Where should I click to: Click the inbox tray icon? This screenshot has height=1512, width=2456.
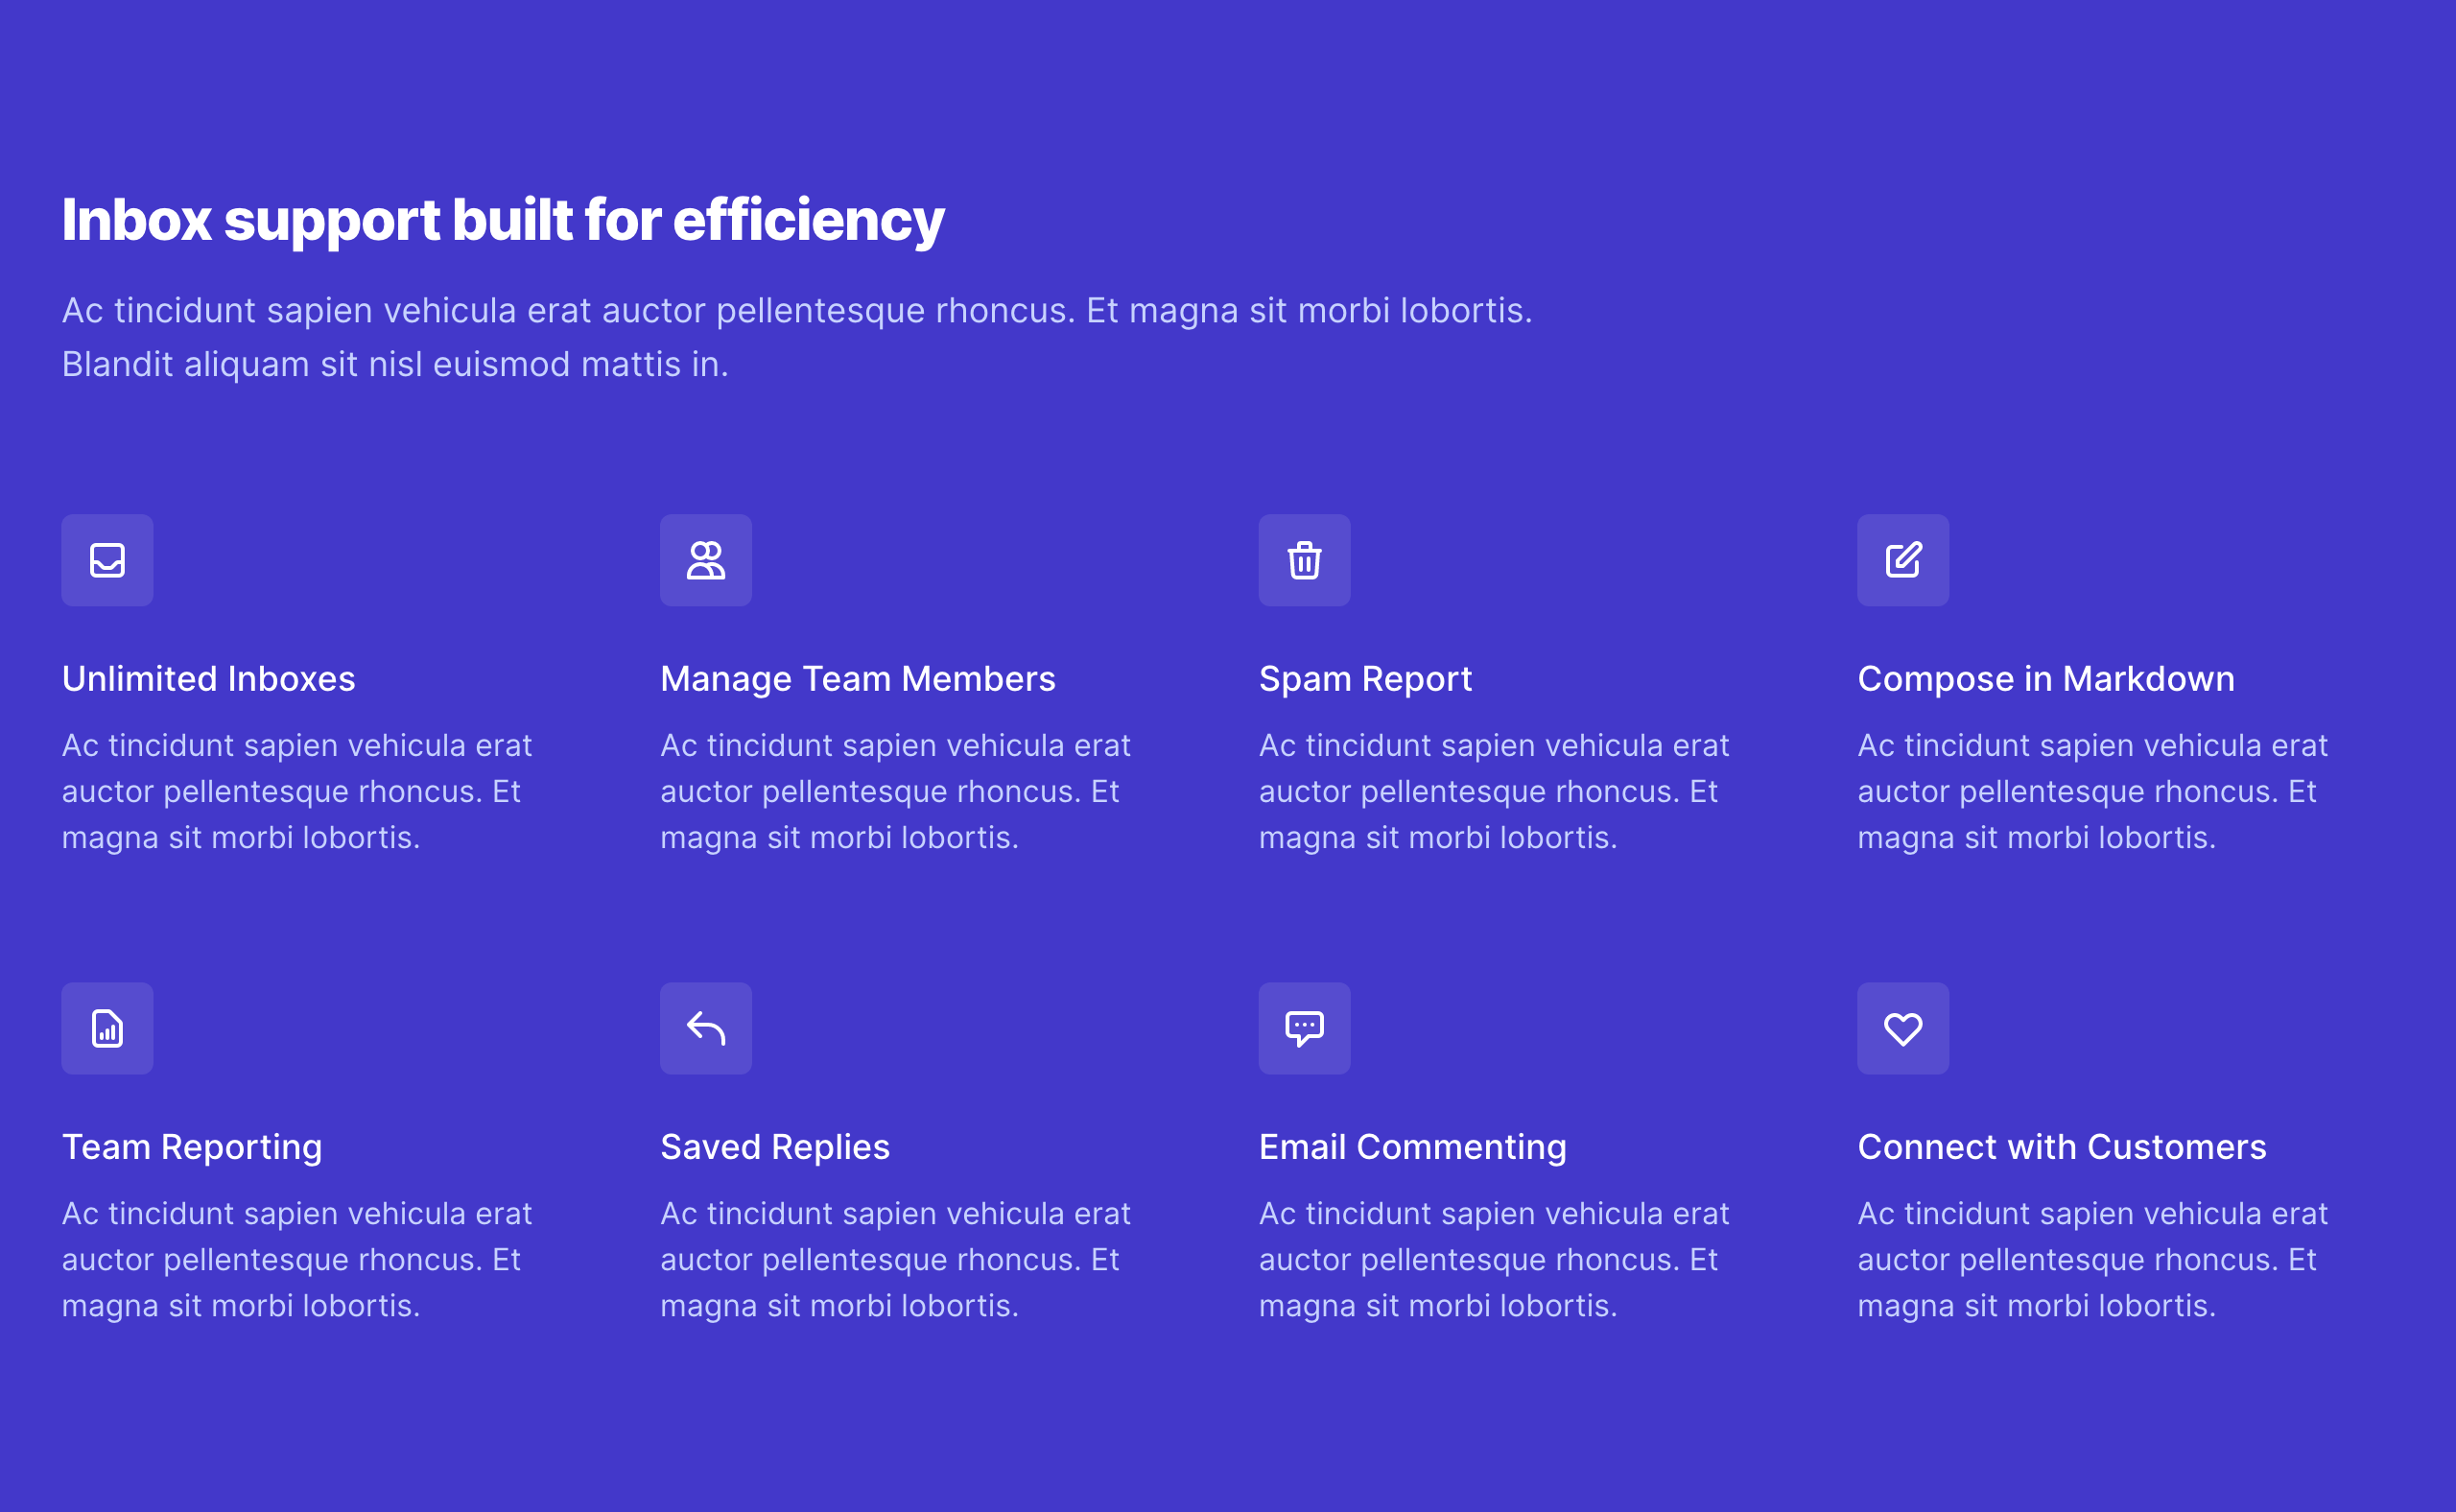click(x=107, y=560)
